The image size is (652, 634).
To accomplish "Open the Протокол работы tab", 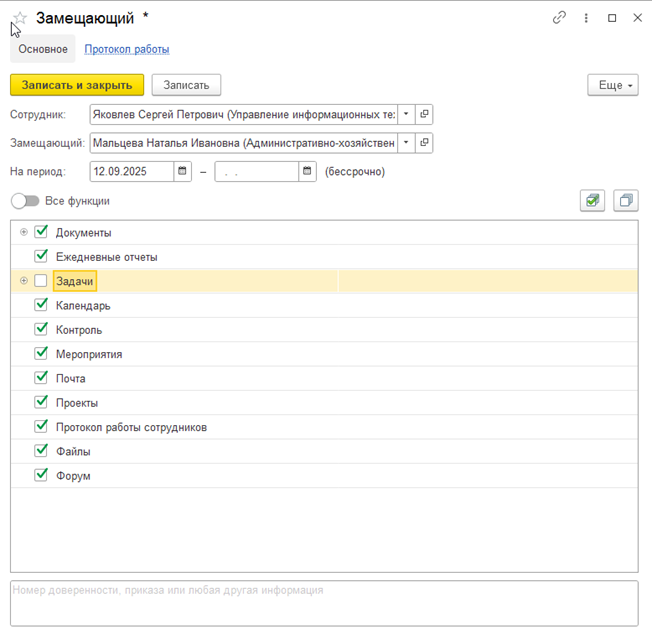I will click(127, 49).
